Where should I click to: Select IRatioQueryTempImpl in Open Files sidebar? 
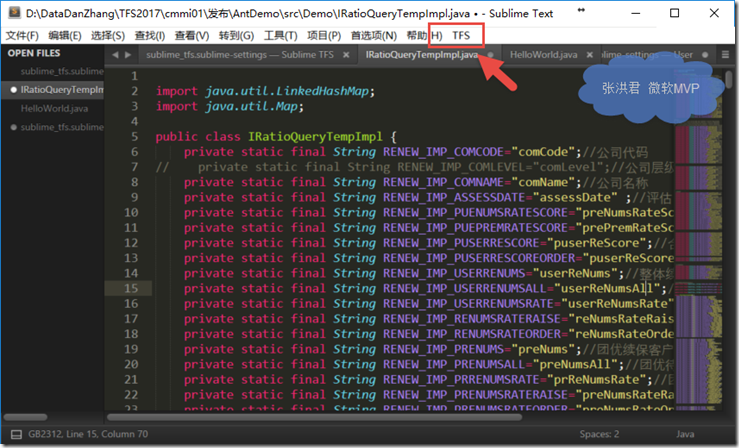coord(62,90)
